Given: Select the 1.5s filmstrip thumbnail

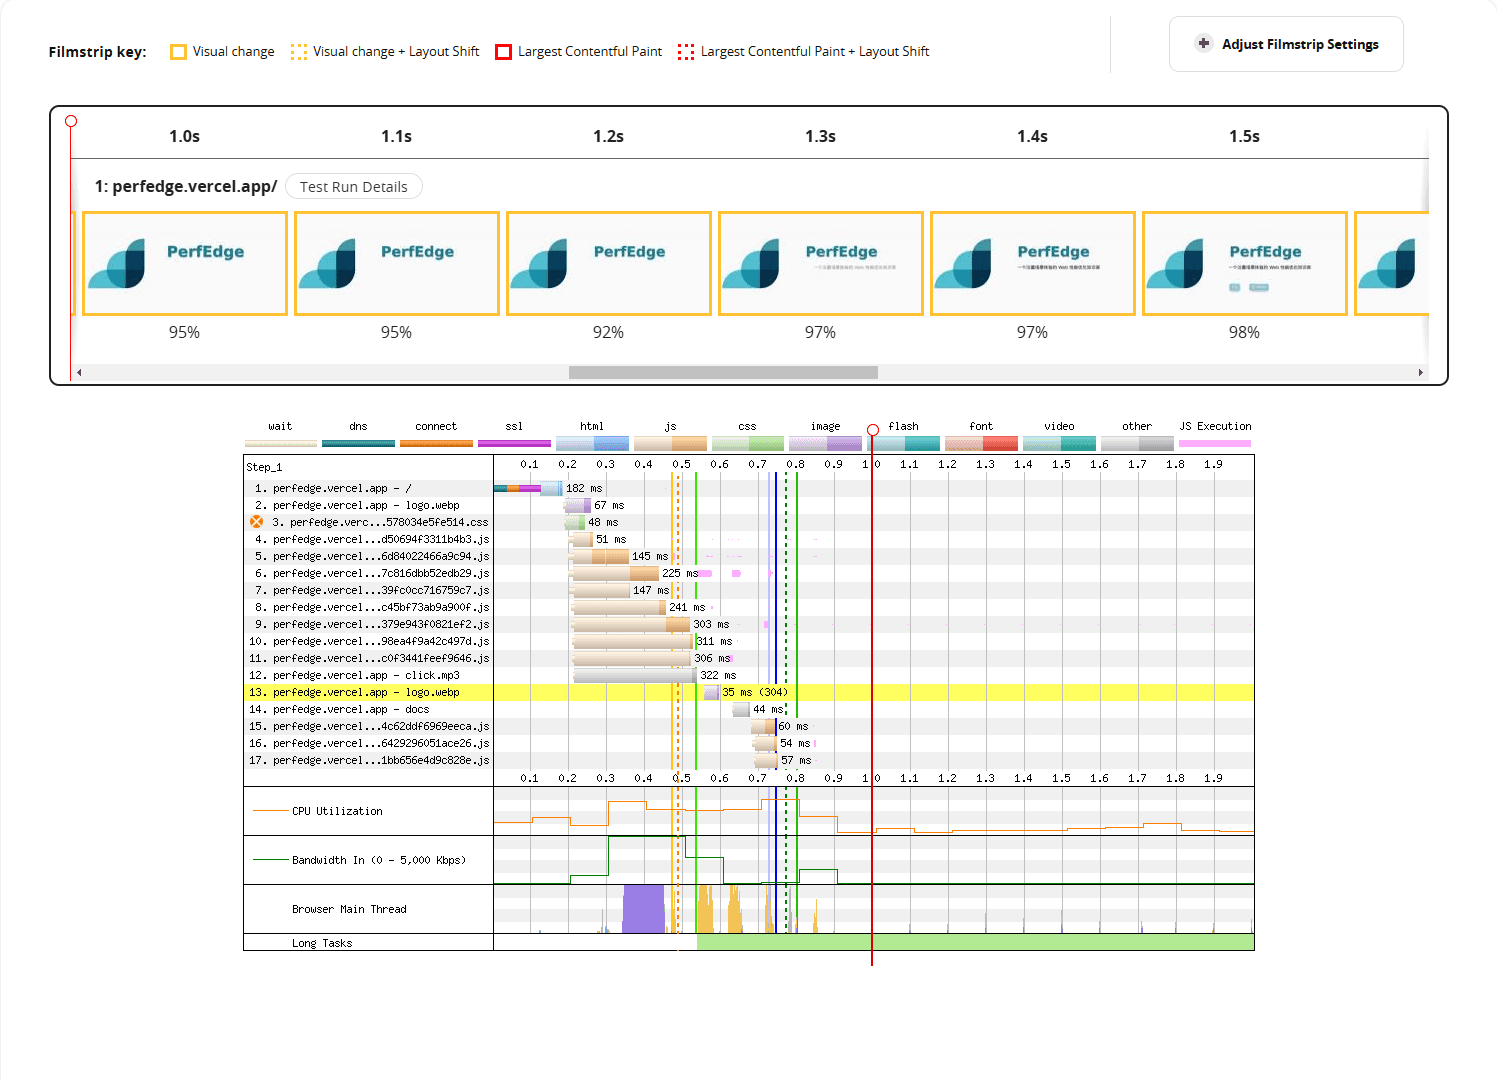Looking at the screenshot, I should point(1244,263).
